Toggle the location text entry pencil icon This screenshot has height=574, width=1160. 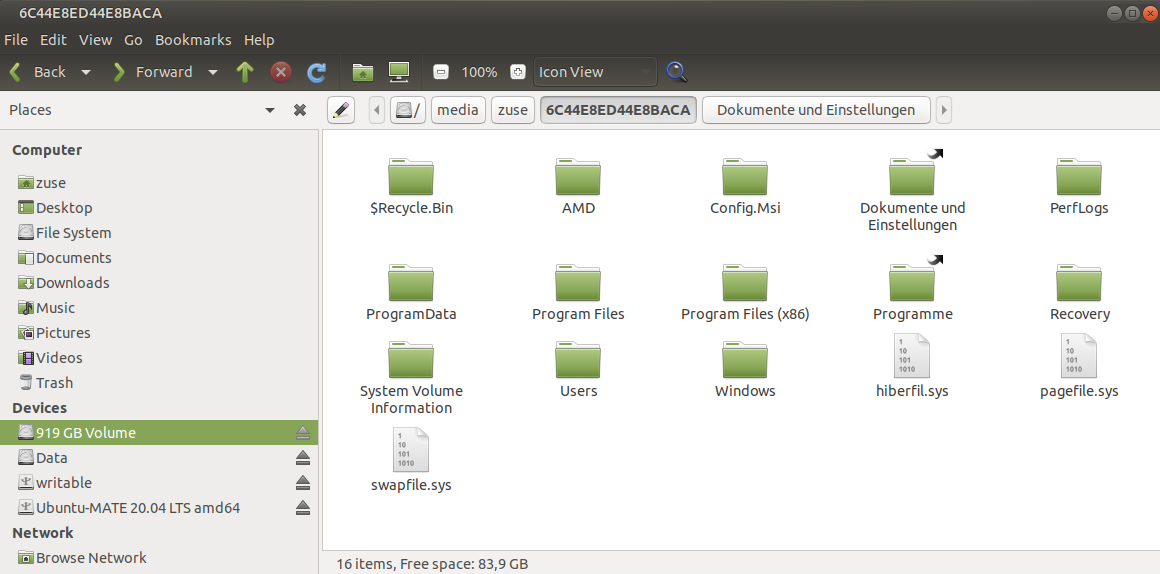[340, 110]
